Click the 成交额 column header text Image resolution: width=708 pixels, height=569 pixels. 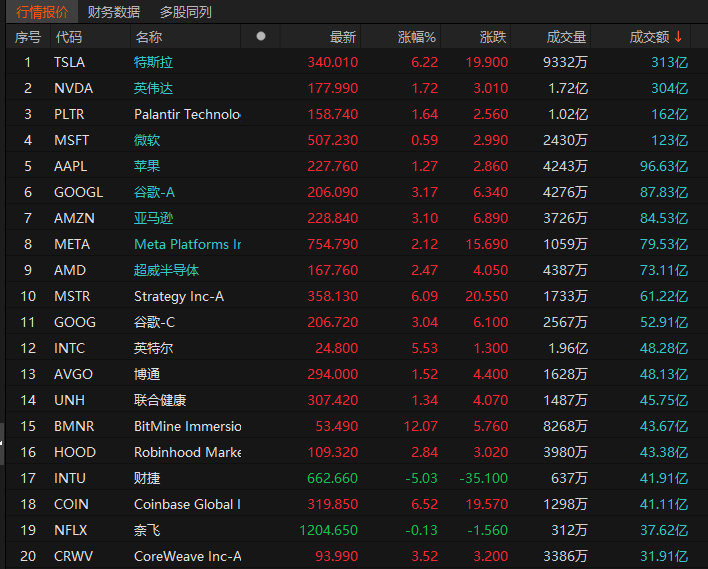649,37
